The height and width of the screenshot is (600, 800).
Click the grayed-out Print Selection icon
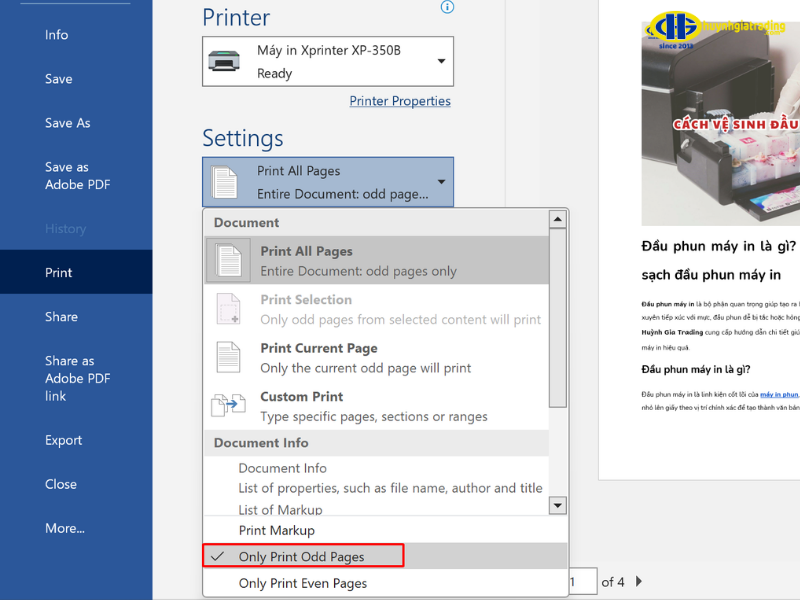pos(229,309)
